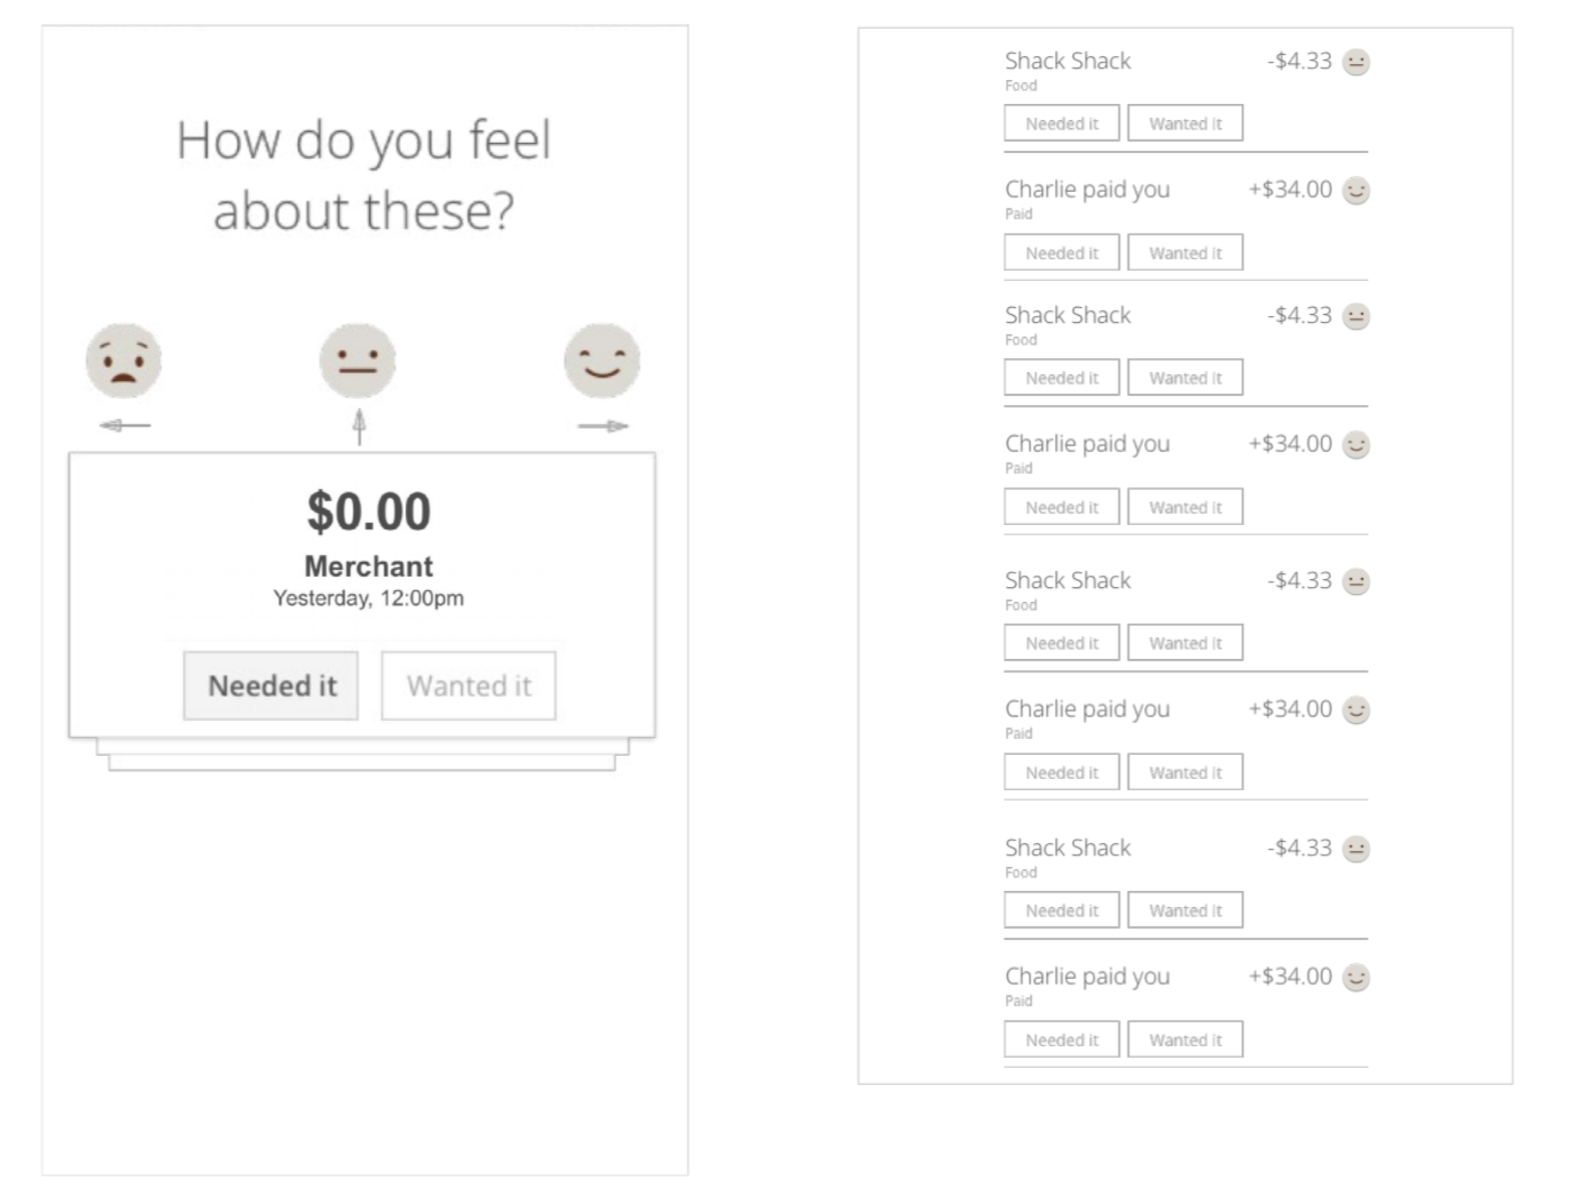Click the up arrow under the neutral face

coord(359,427)
